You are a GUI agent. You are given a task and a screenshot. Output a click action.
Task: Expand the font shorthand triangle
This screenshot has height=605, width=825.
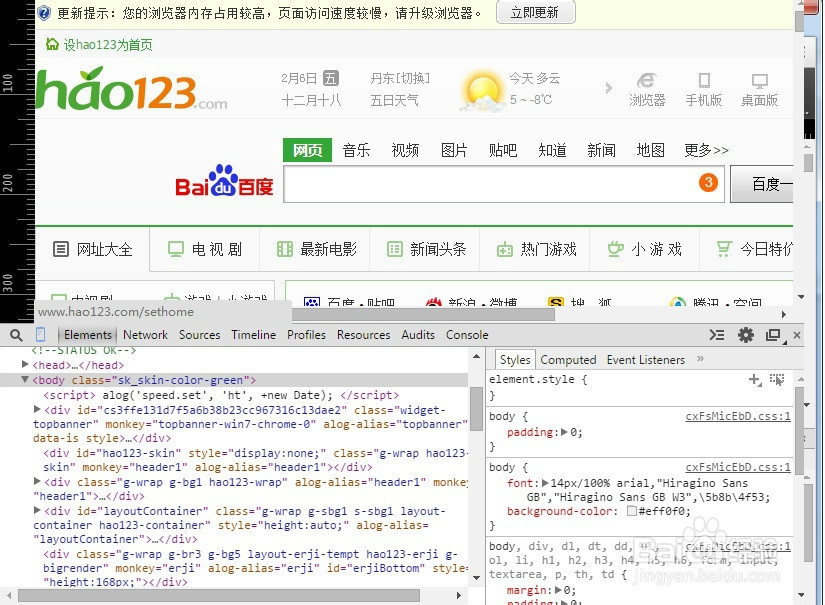[545, 483]
